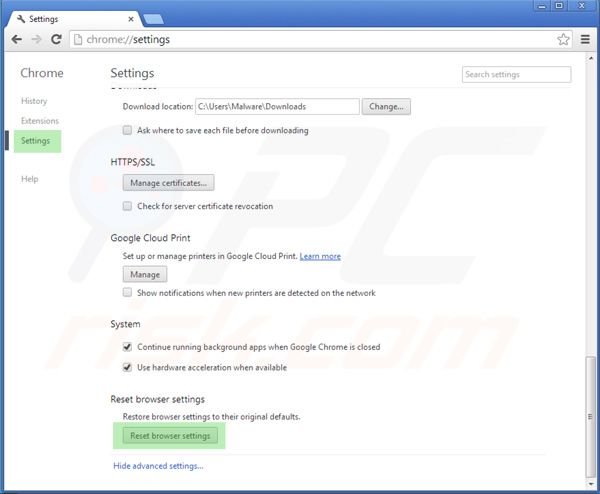Open History in the sidebar
The image size is (600, 494).
click(34, 101)
